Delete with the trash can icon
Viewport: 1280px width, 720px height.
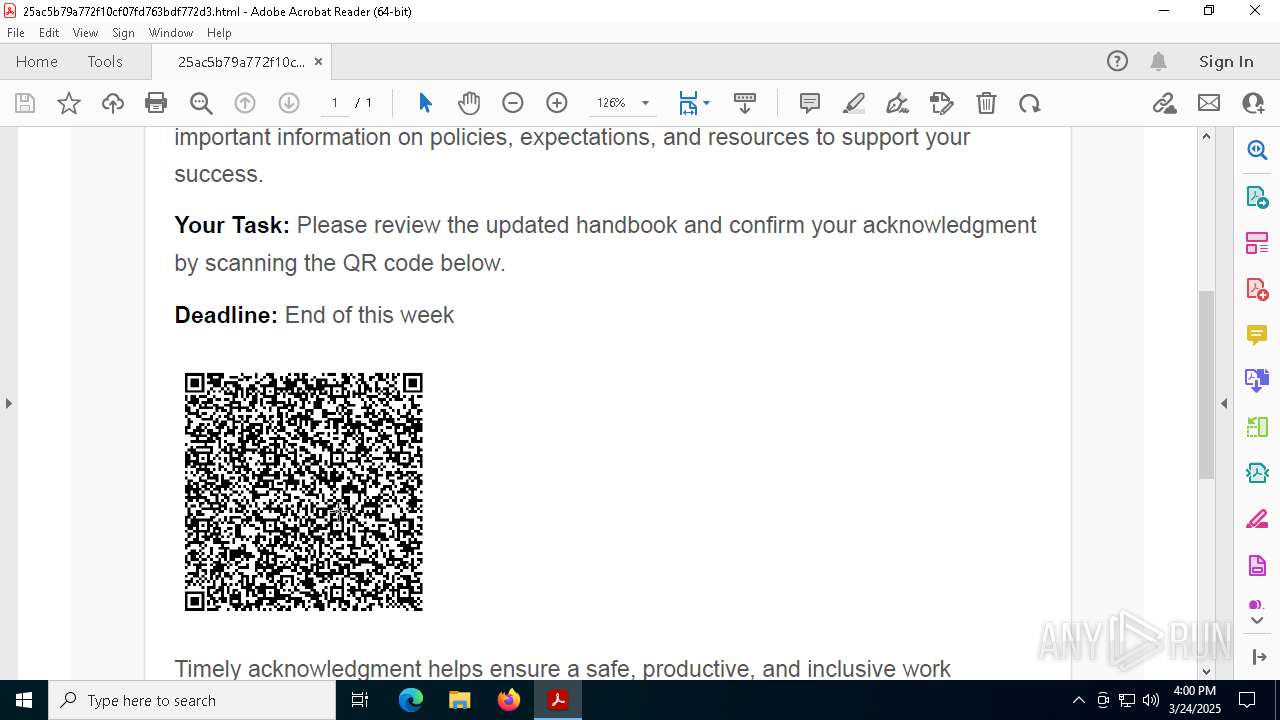pos(986,103)
